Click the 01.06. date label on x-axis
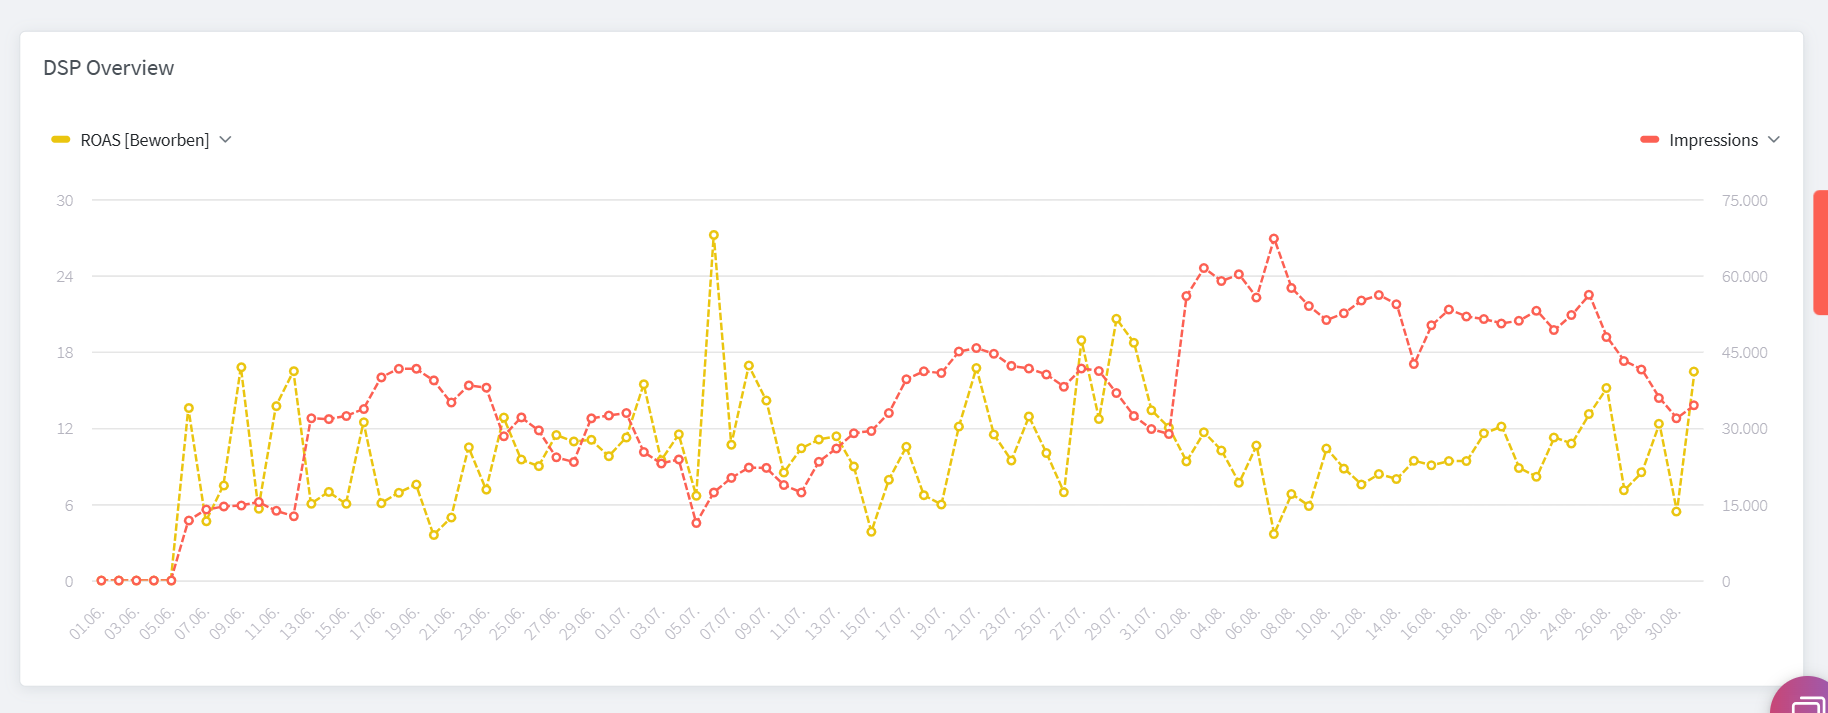This screenshot has width=1828, height=713. [x=87, y=622]
